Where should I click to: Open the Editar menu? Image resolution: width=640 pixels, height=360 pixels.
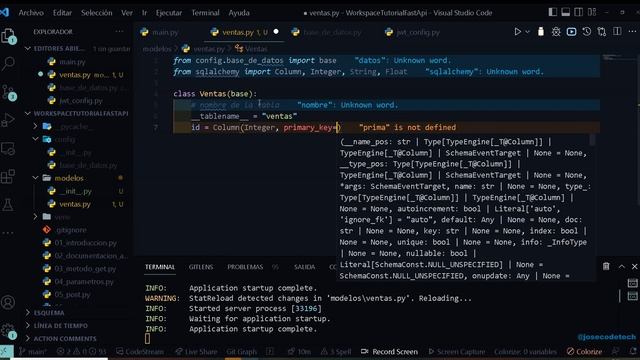click(62, 13)
